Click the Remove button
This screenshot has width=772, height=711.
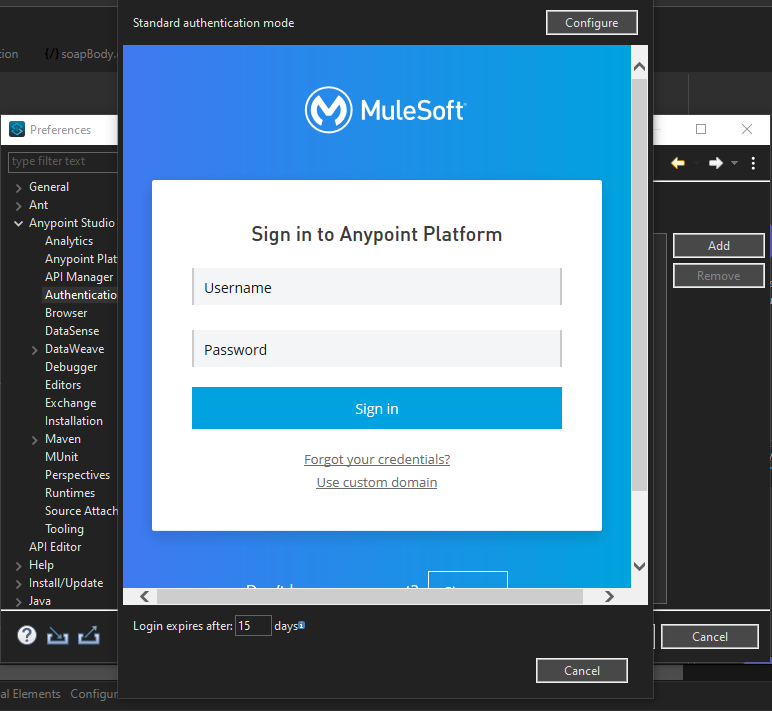pos(718,276)
